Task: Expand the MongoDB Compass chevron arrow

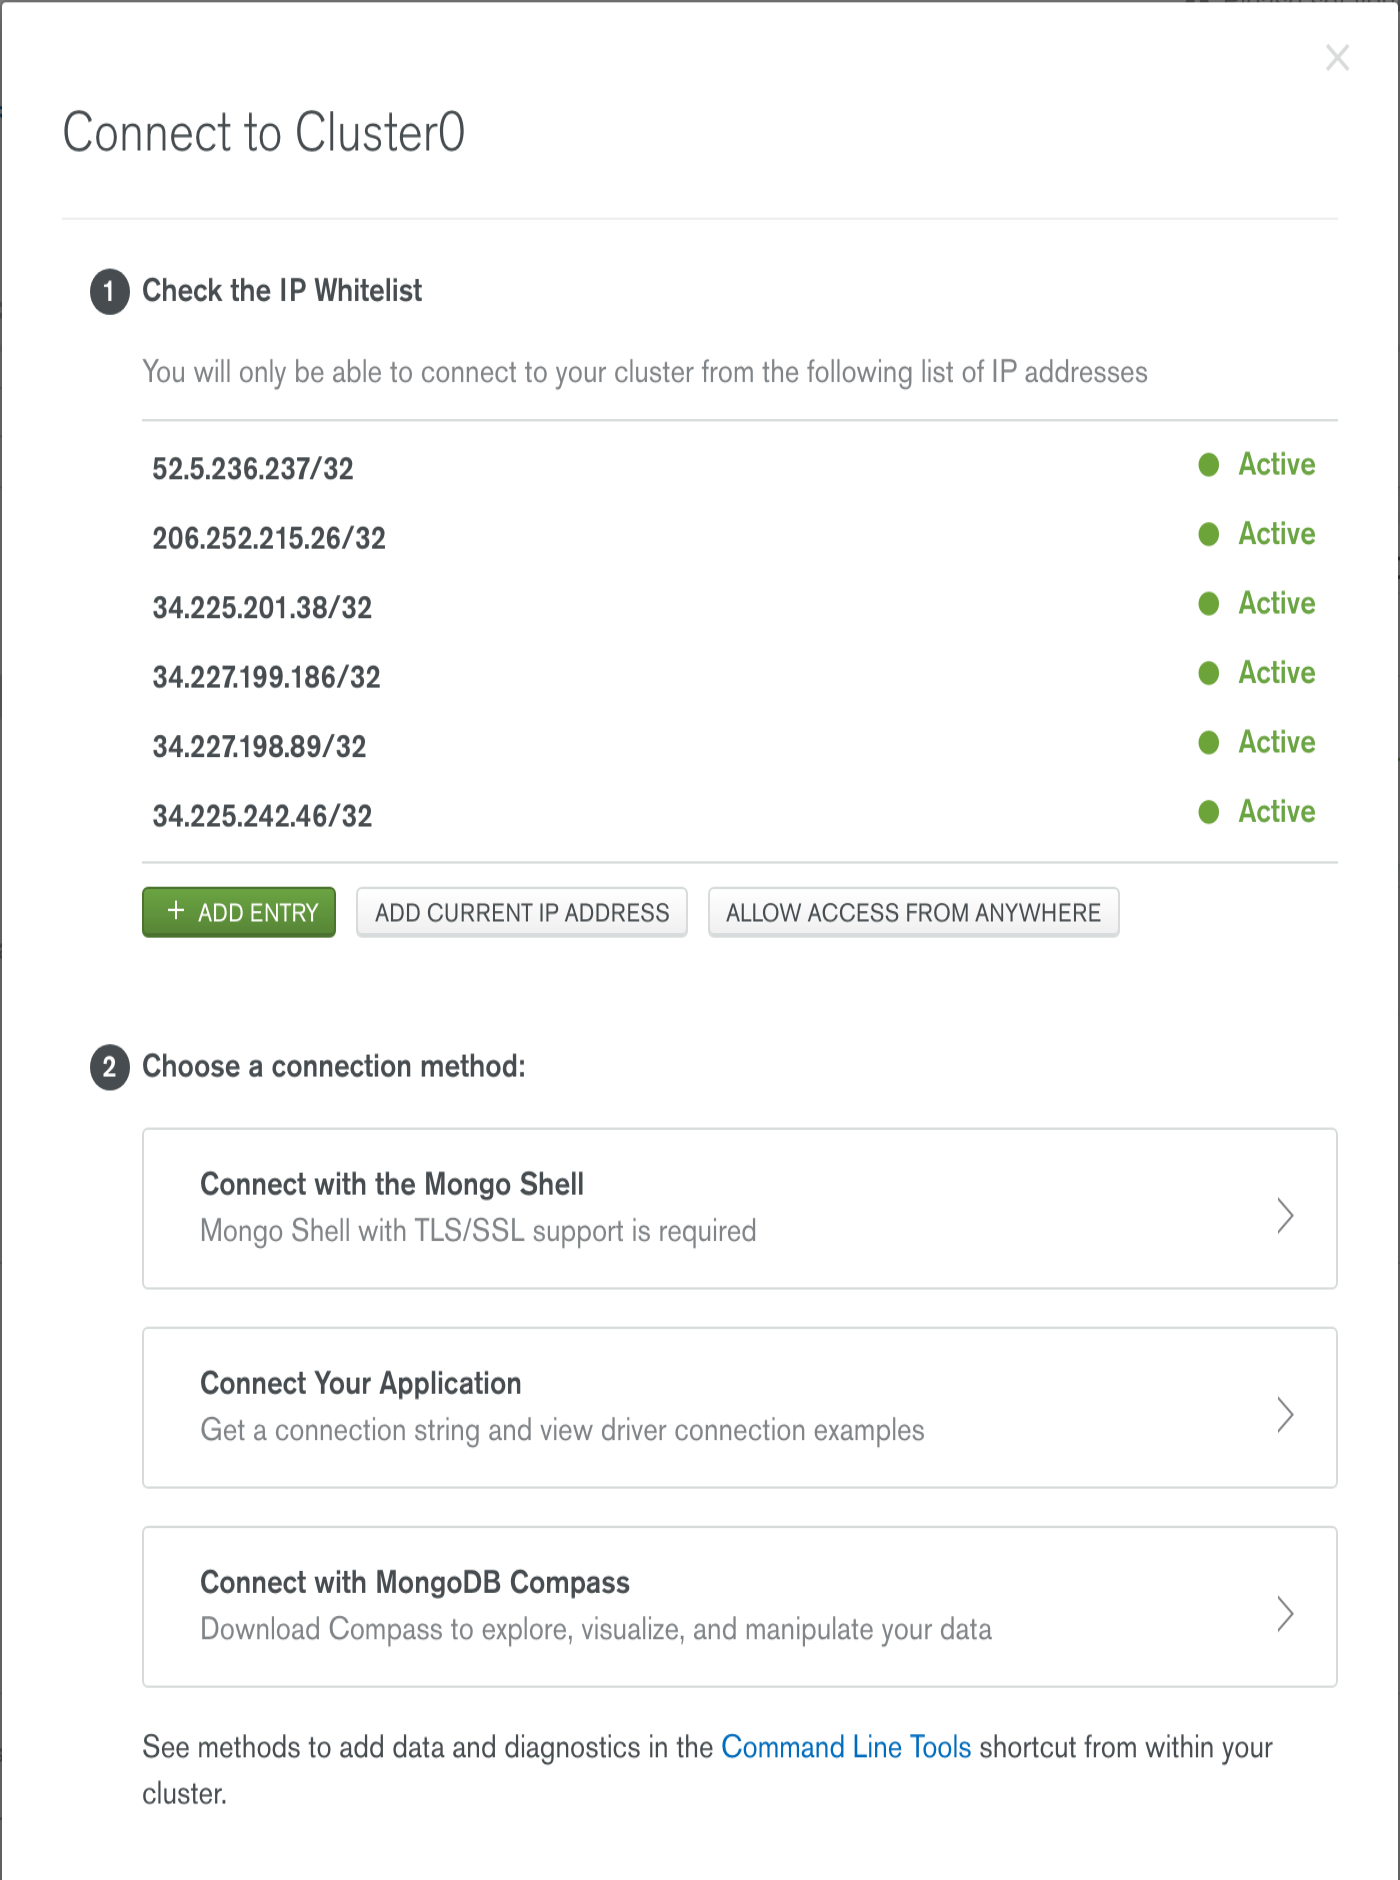Action: pos(1285,1613)
